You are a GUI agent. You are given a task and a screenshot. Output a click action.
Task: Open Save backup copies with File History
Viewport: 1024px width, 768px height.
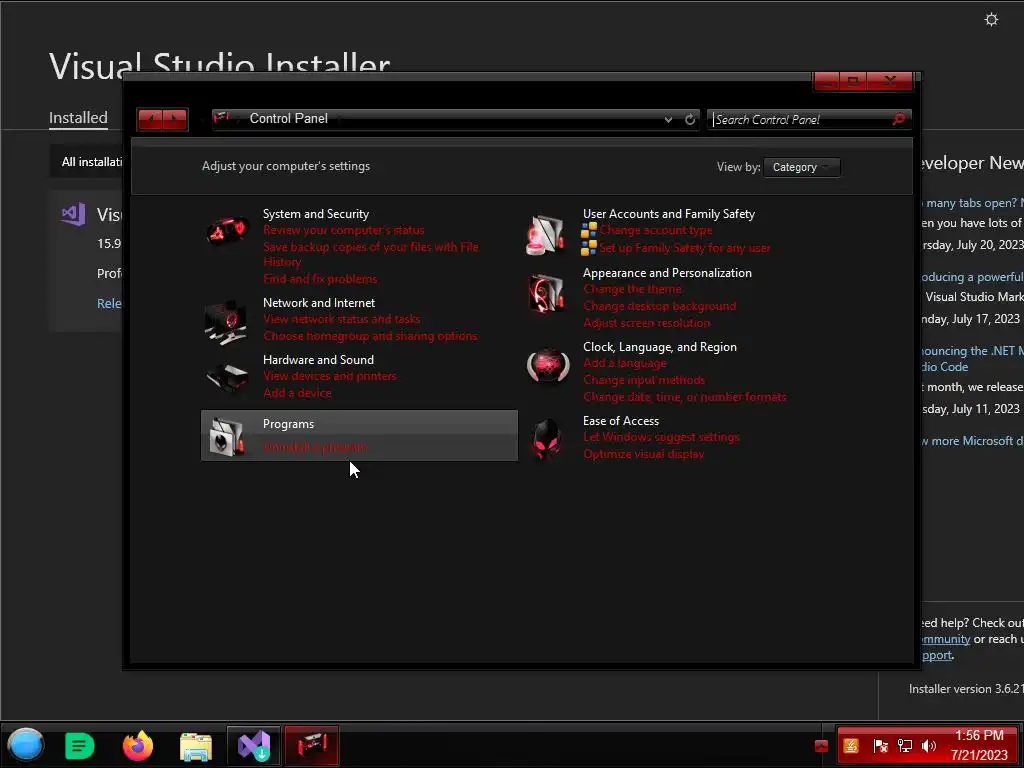click(x=370, y=254)
